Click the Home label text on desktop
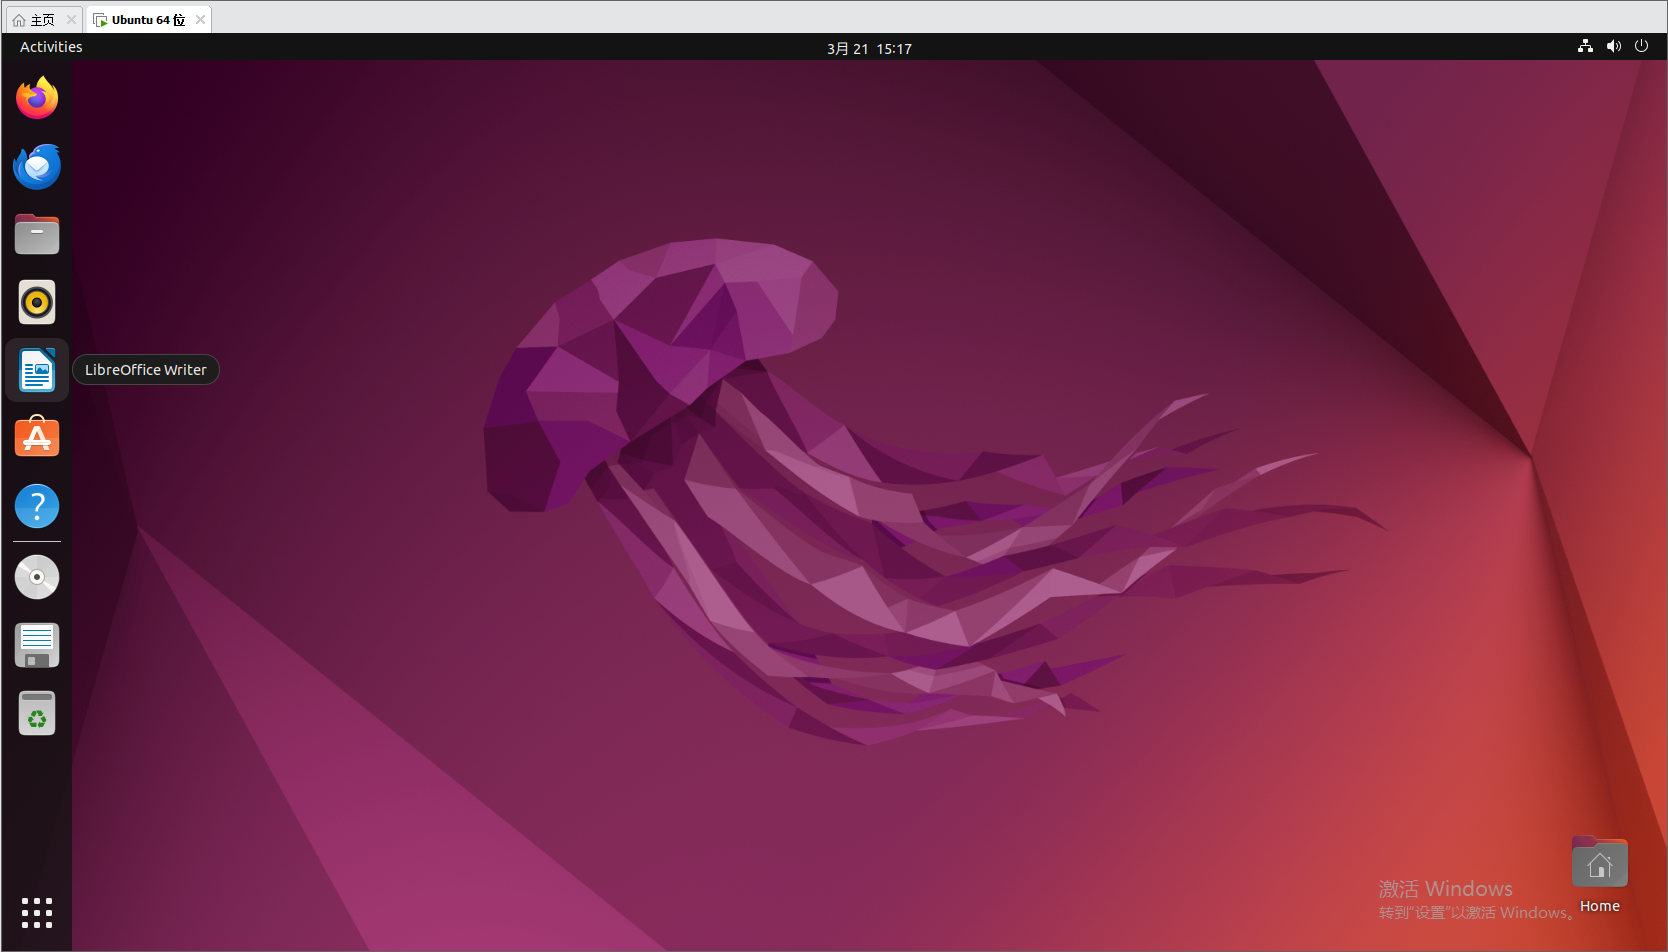Image resolution: width=1668 pixels, height=952 pixels. (x=1600, y=906)
